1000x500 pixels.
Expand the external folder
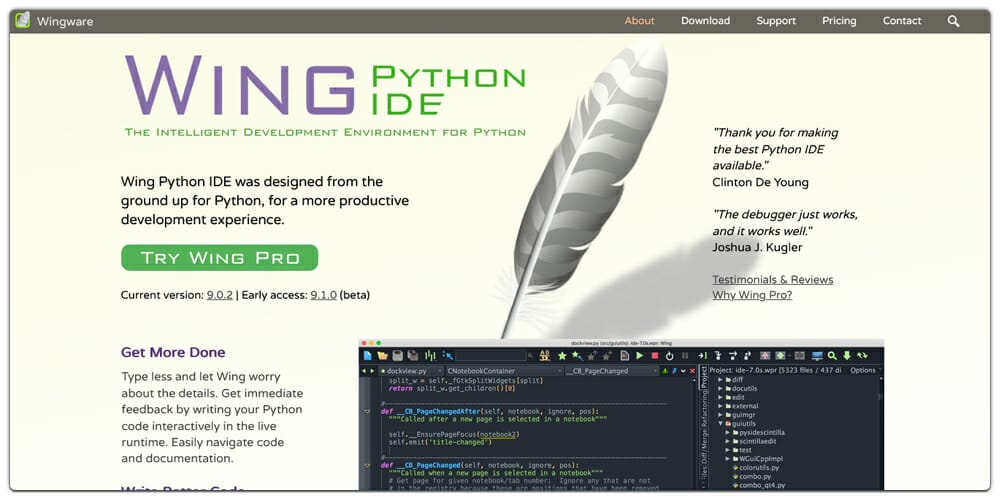tap(720, 406)
